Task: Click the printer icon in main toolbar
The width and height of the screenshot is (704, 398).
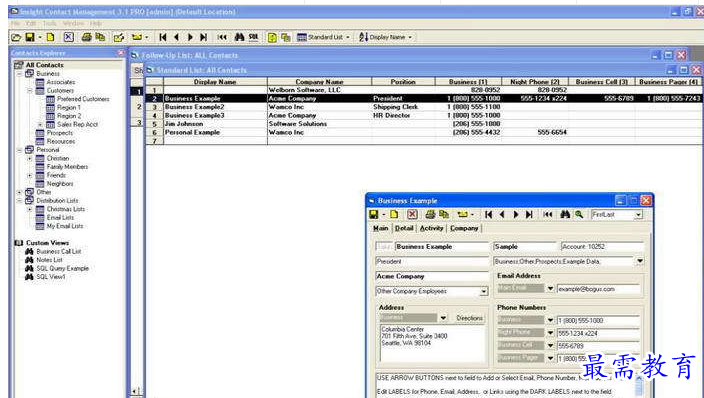Action: (86, 37)
